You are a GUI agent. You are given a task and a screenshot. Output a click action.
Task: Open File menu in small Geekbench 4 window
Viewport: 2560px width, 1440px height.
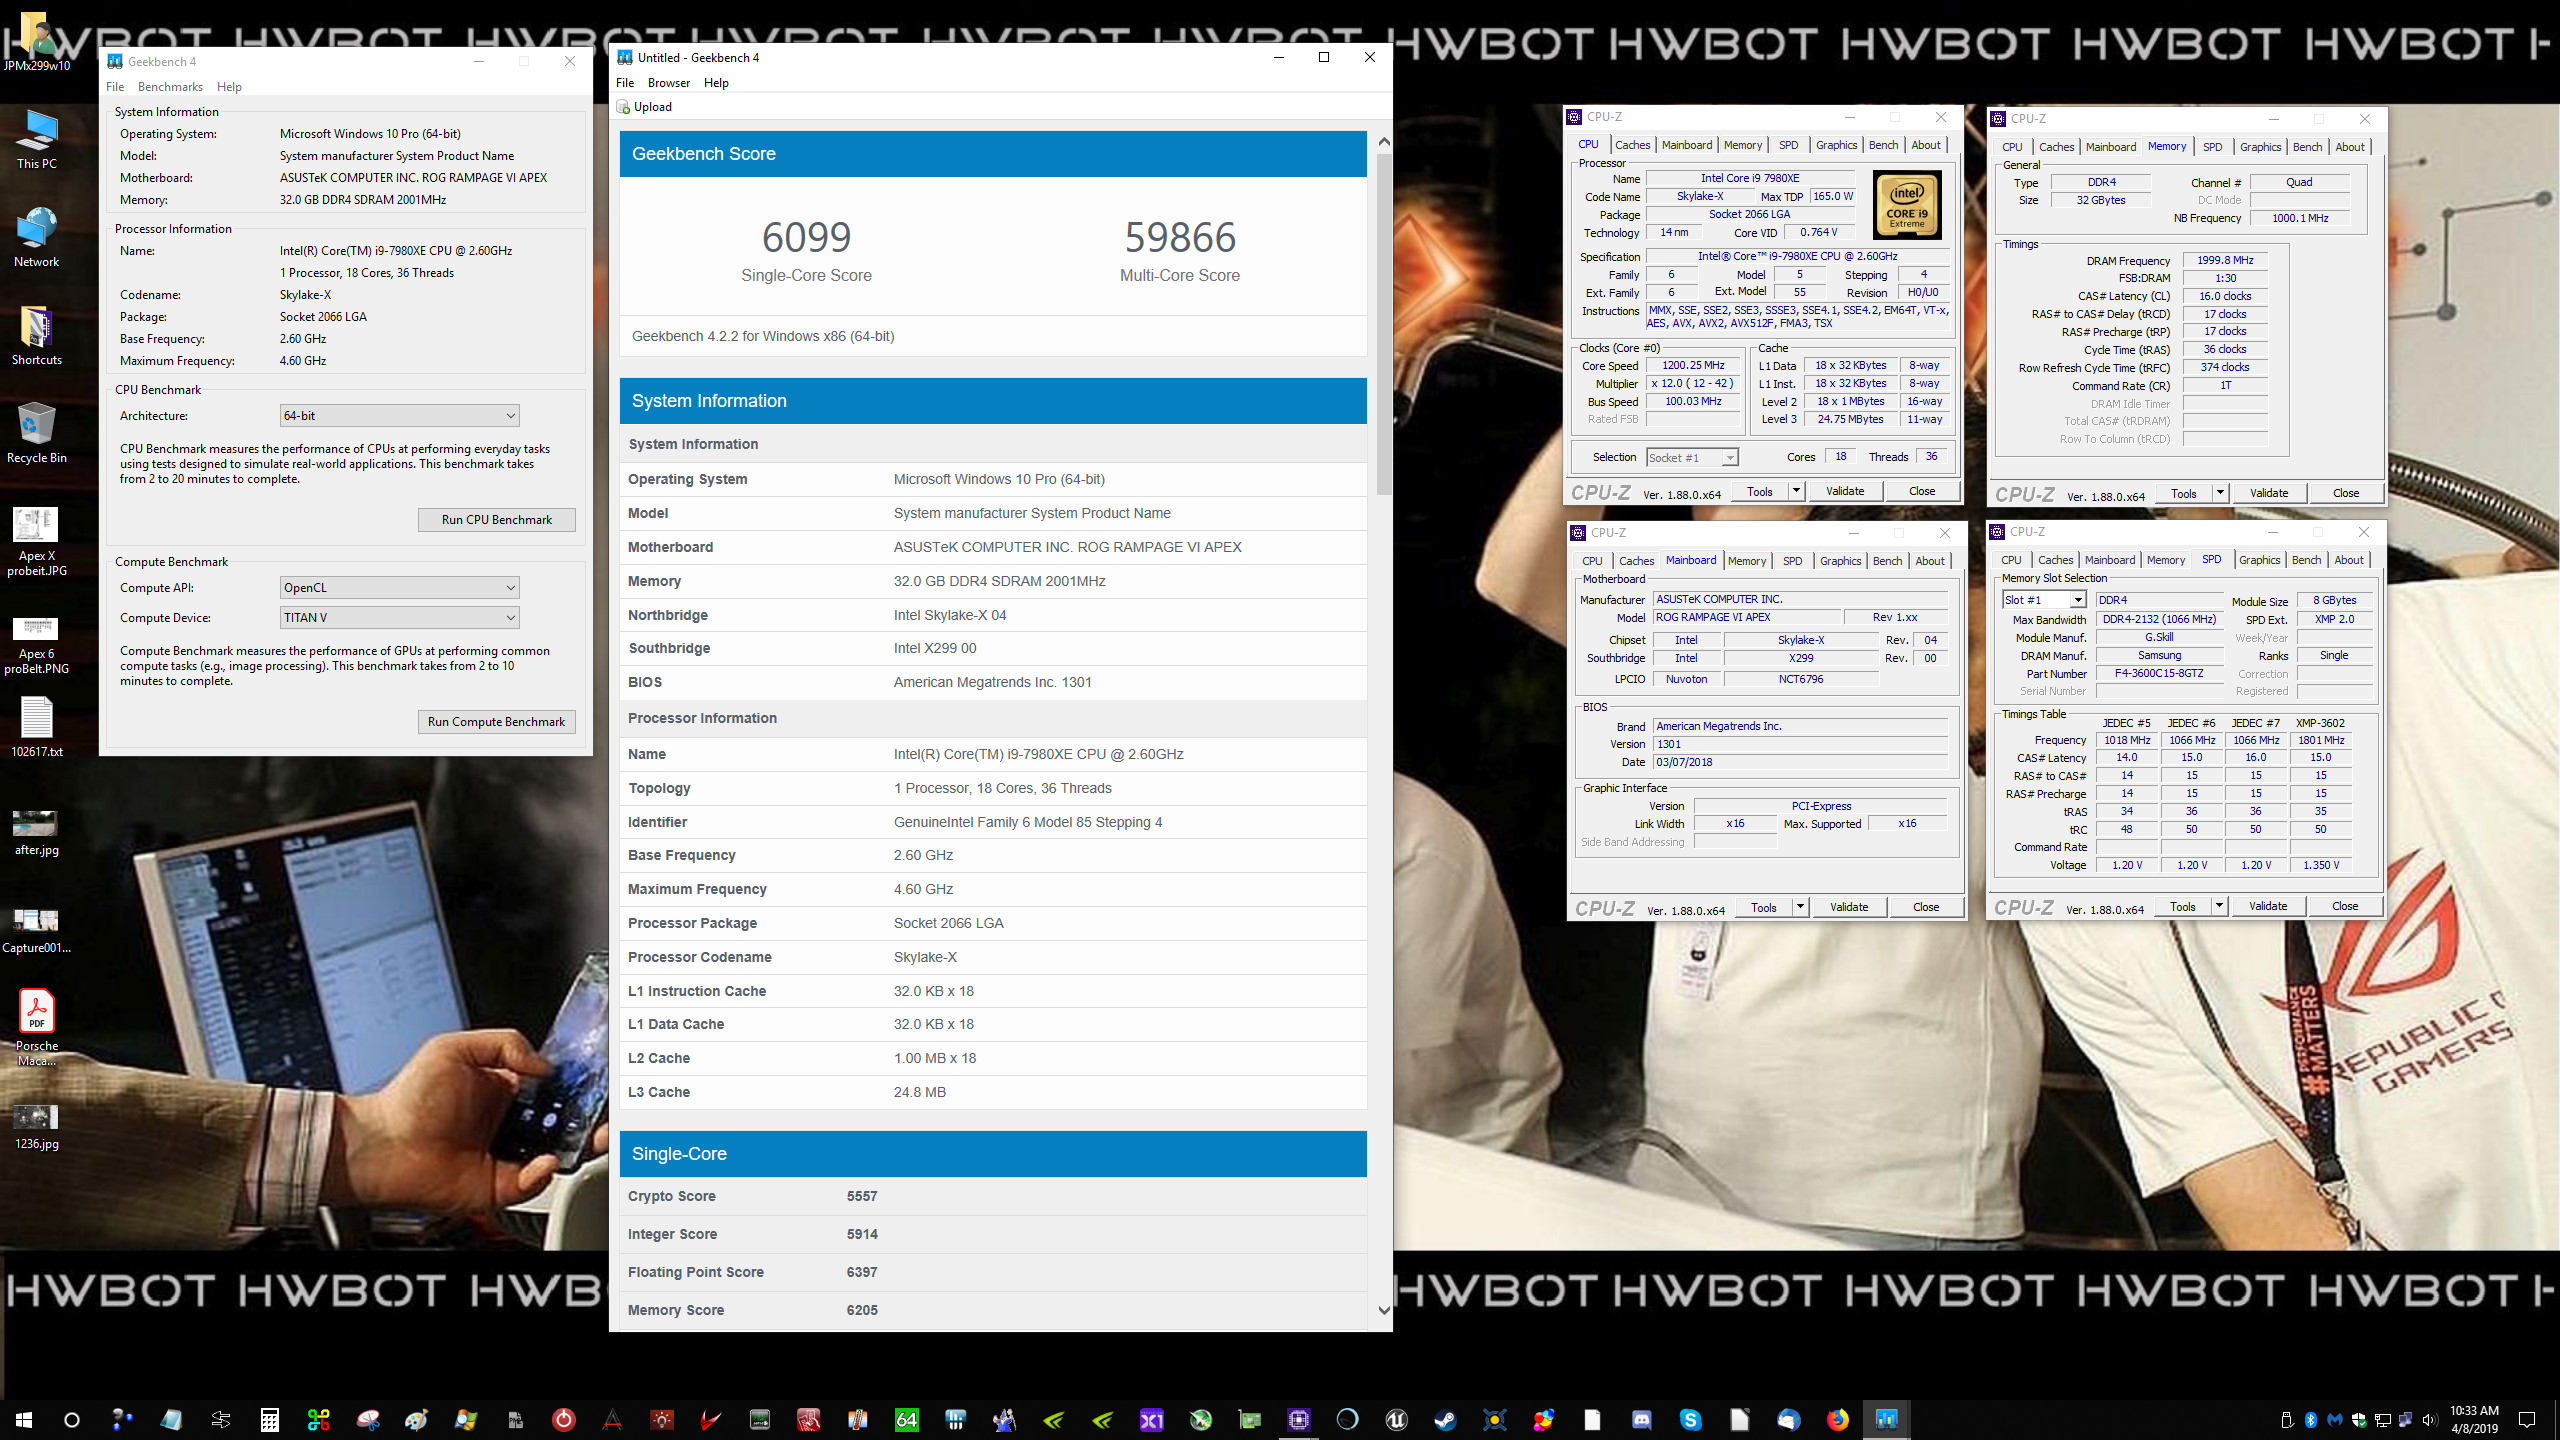point(115,87)
